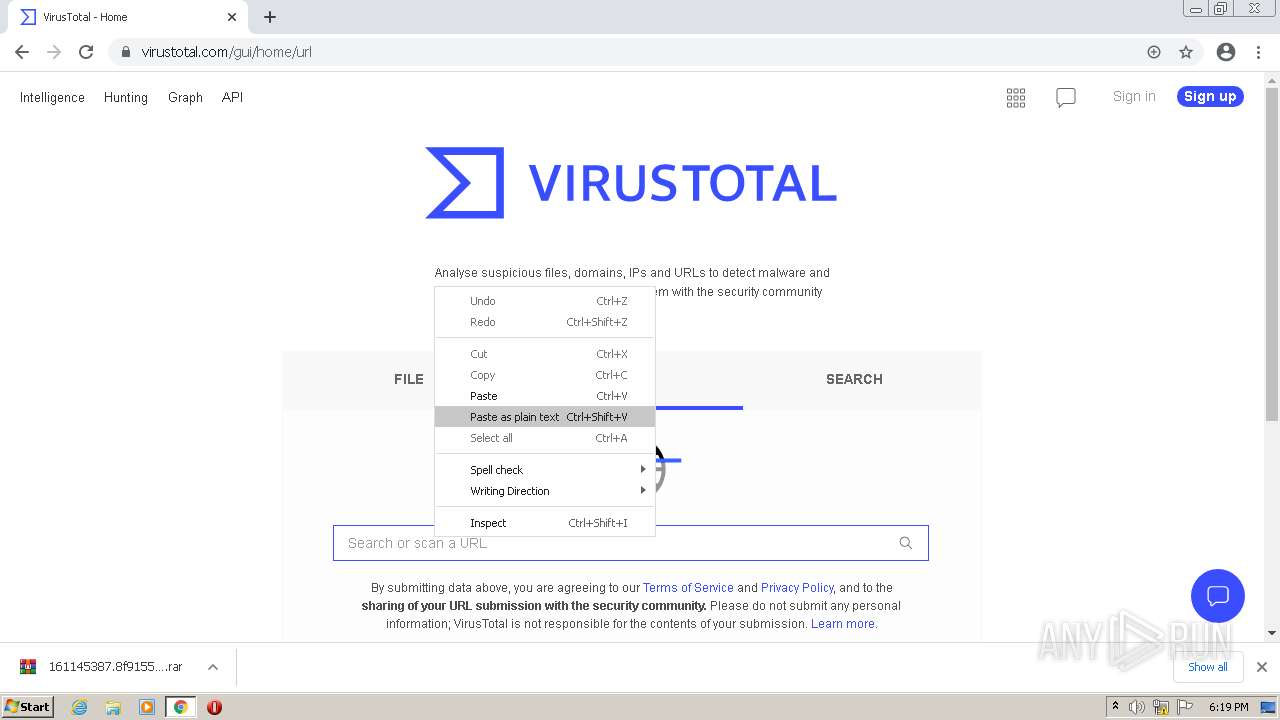Click the Sign in link
Image resolution: width=1280 pixels, height=720 pixels.
(x=1134, y=96)
